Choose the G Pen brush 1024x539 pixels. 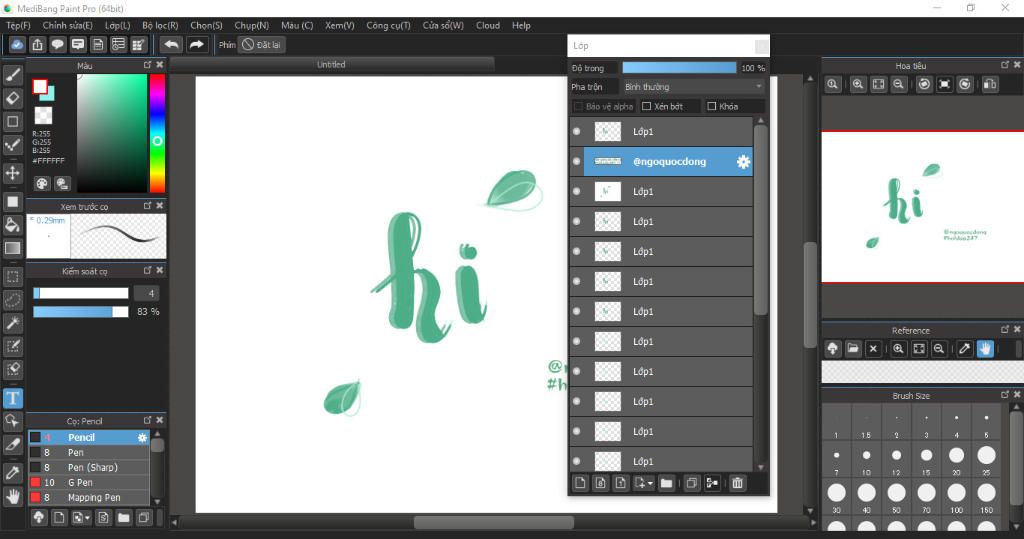pyautogui.click(x=89, y=483)
